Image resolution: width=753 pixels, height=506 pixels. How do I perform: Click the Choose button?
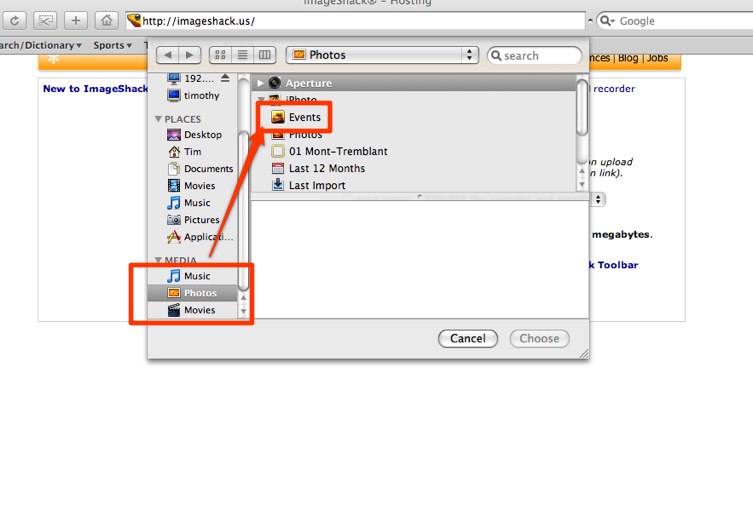click(x=539, y=338)
